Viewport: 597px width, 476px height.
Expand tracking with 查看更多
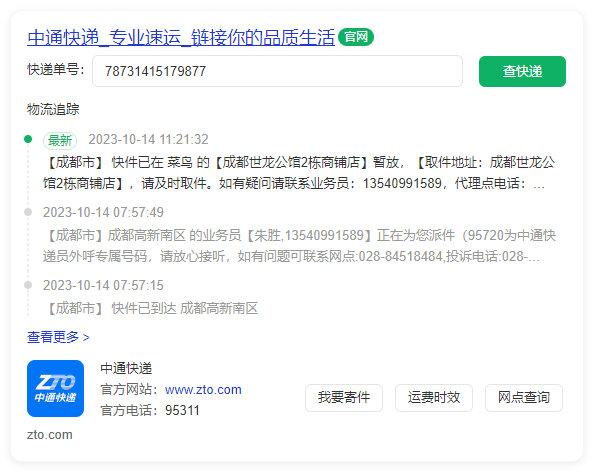tap(58, 337)
